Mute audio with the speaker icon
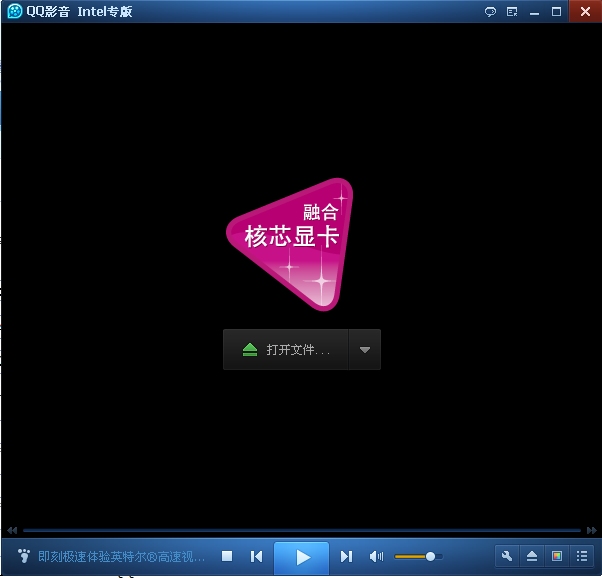602x578 pixels. click(x=376, y=556)
